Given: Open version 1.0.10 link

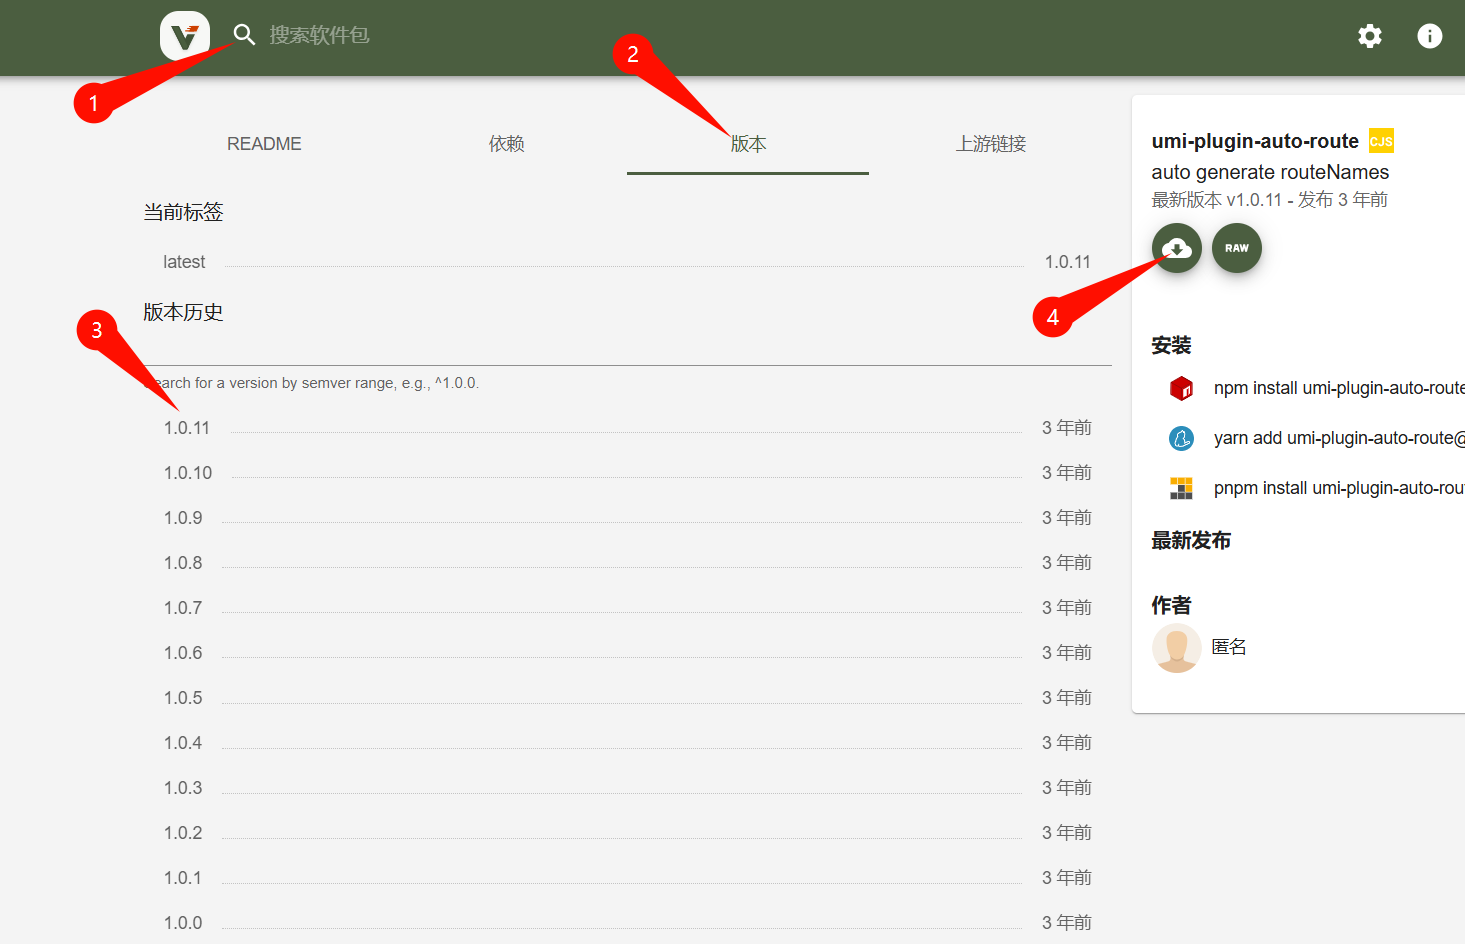Looking at the screenshot, I should [x=188, y=473].
